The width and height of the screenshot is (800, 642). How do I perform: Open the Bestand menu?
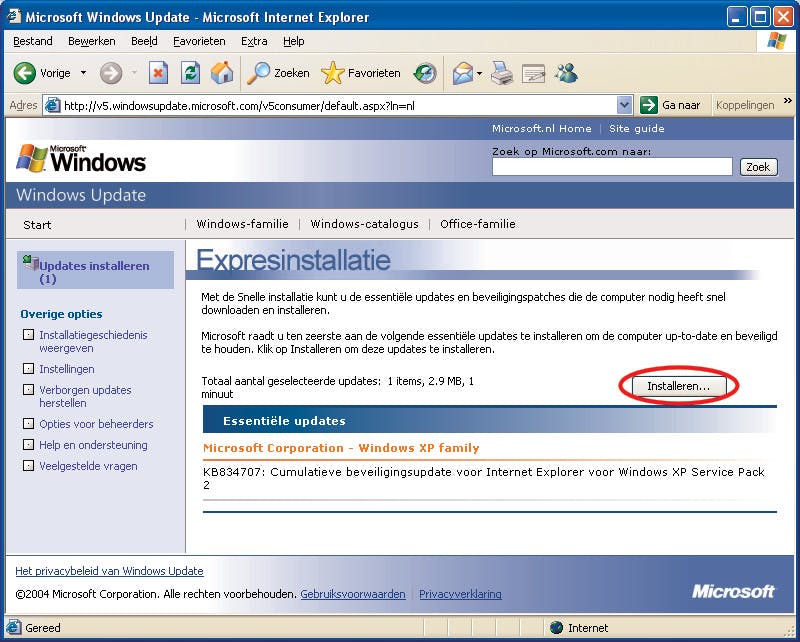[33, 41]
